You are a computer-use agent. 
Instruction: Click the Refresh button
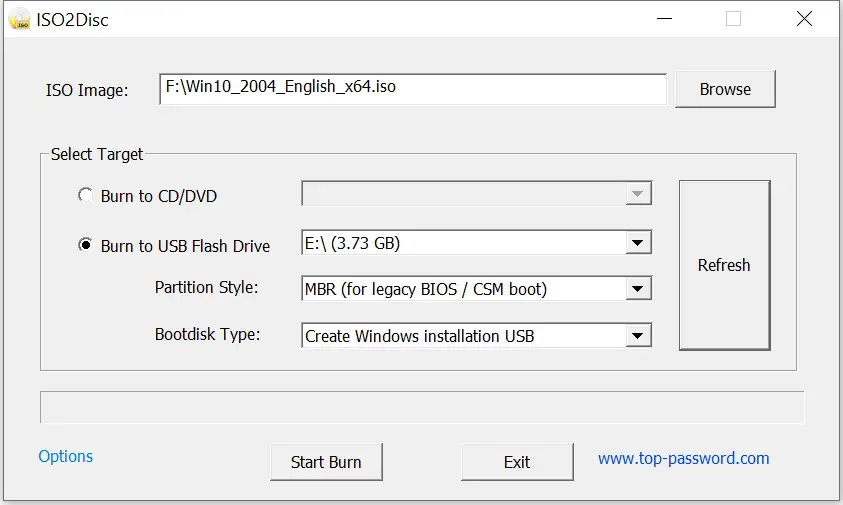[724, 265]
